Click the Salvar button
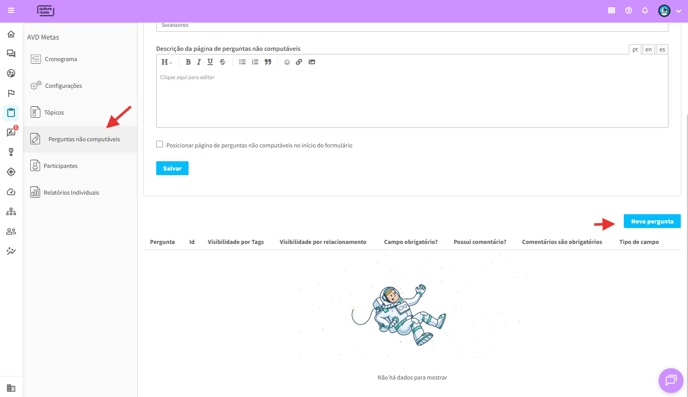 172,168
